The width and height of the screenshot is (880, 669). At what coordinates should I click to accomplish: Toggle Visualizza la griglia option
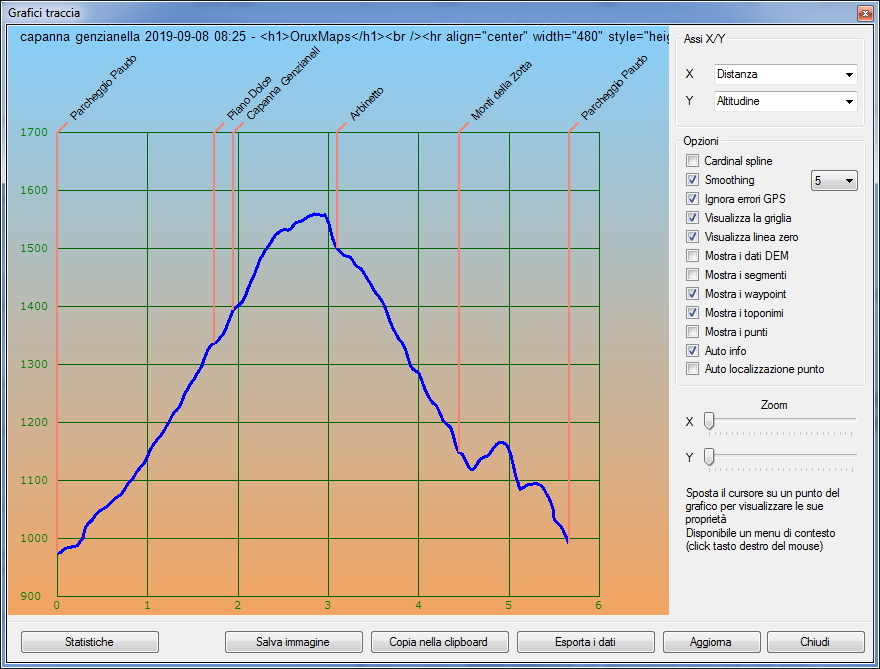[692, 218]
